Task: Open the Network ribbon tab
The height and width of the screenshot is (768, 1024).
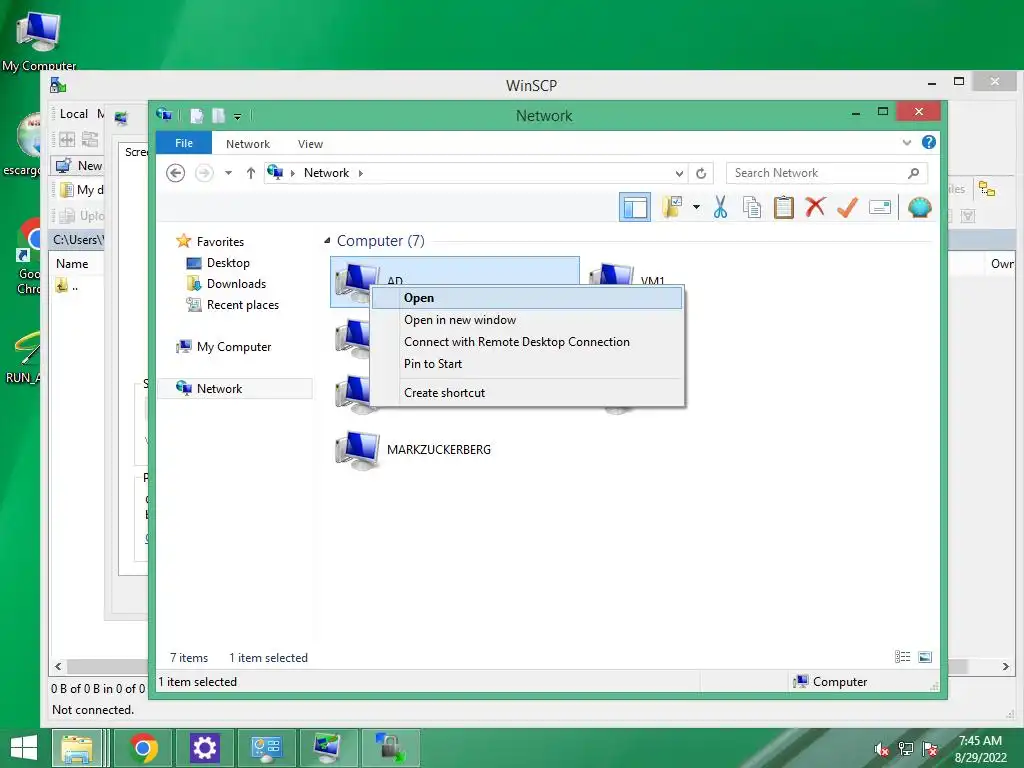Action: [248, 144]
